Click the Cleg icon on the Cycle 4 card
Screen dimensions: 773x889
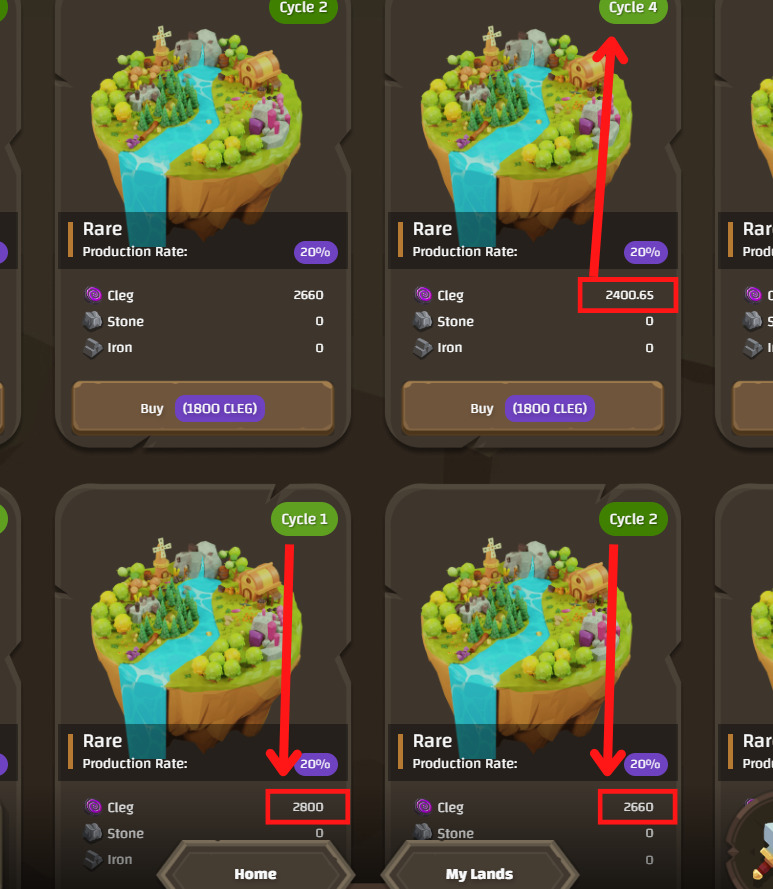(x=423, y=295)
